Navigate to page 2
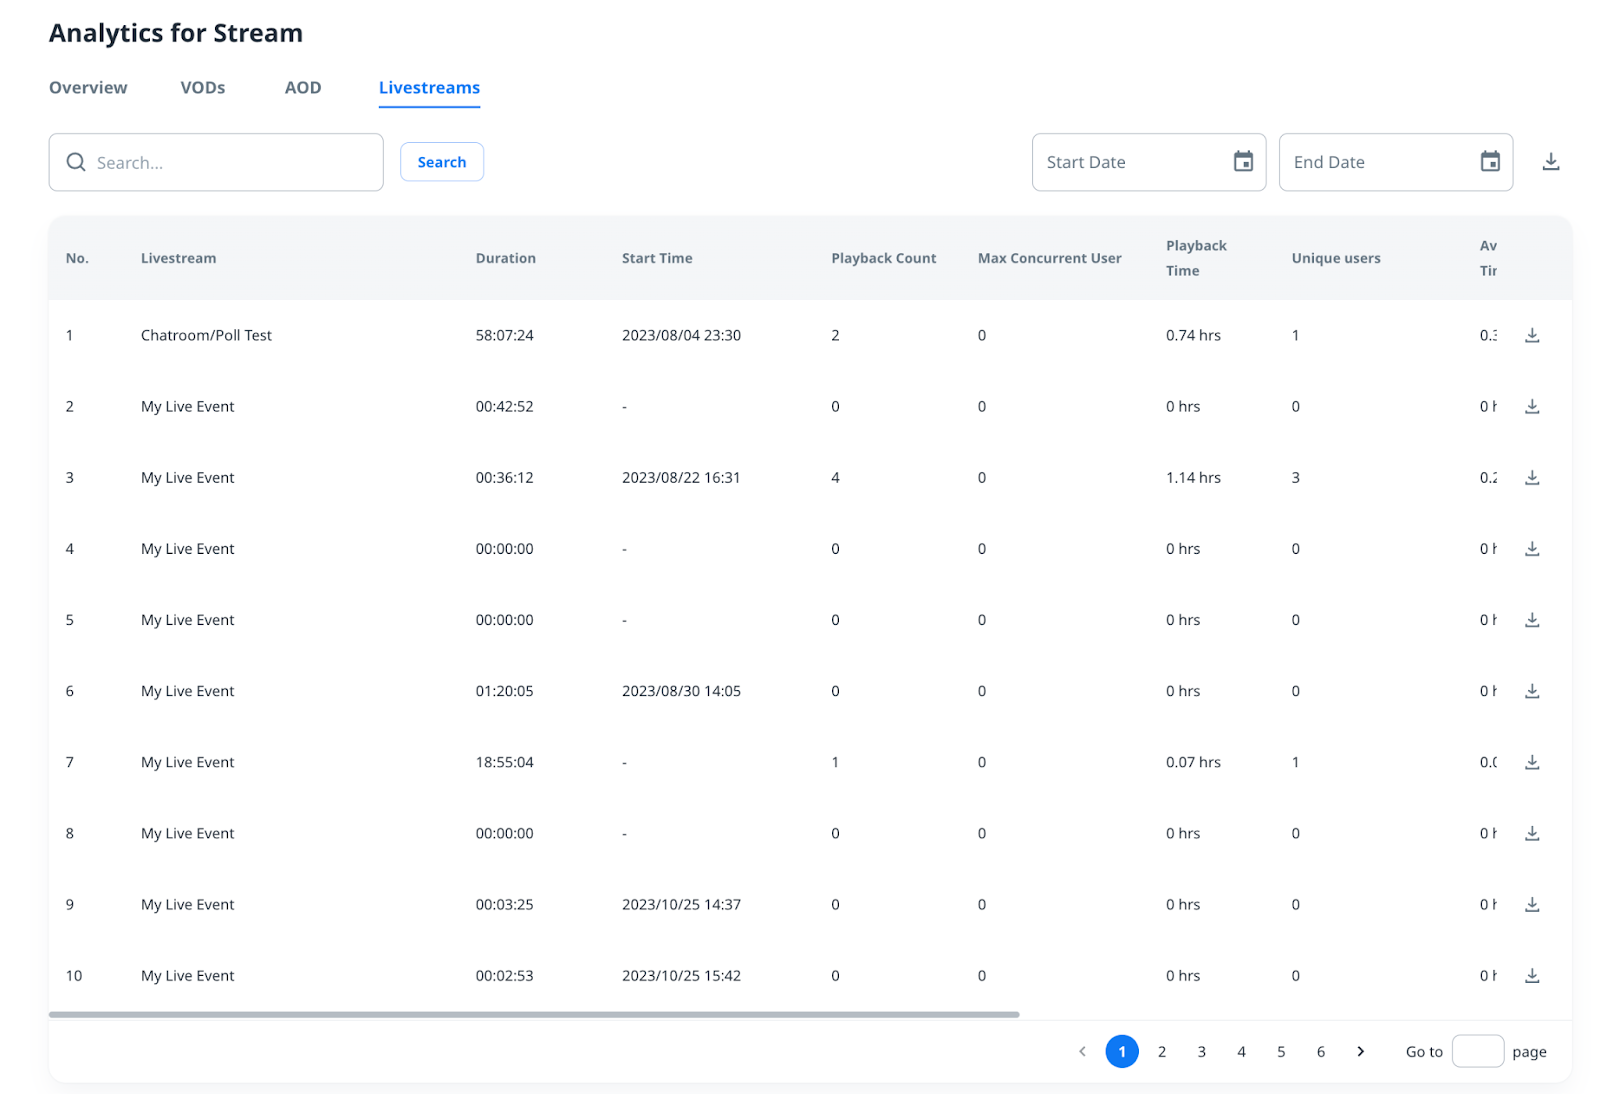 coord(1162,1051)
